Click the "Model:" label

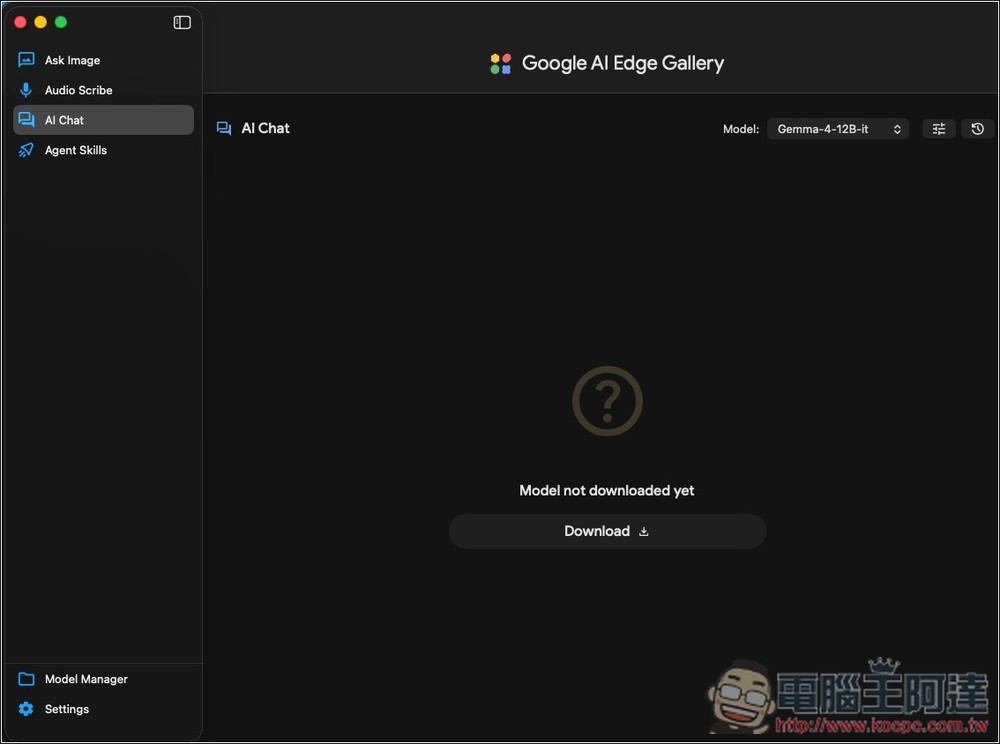[x=740, y=129]
